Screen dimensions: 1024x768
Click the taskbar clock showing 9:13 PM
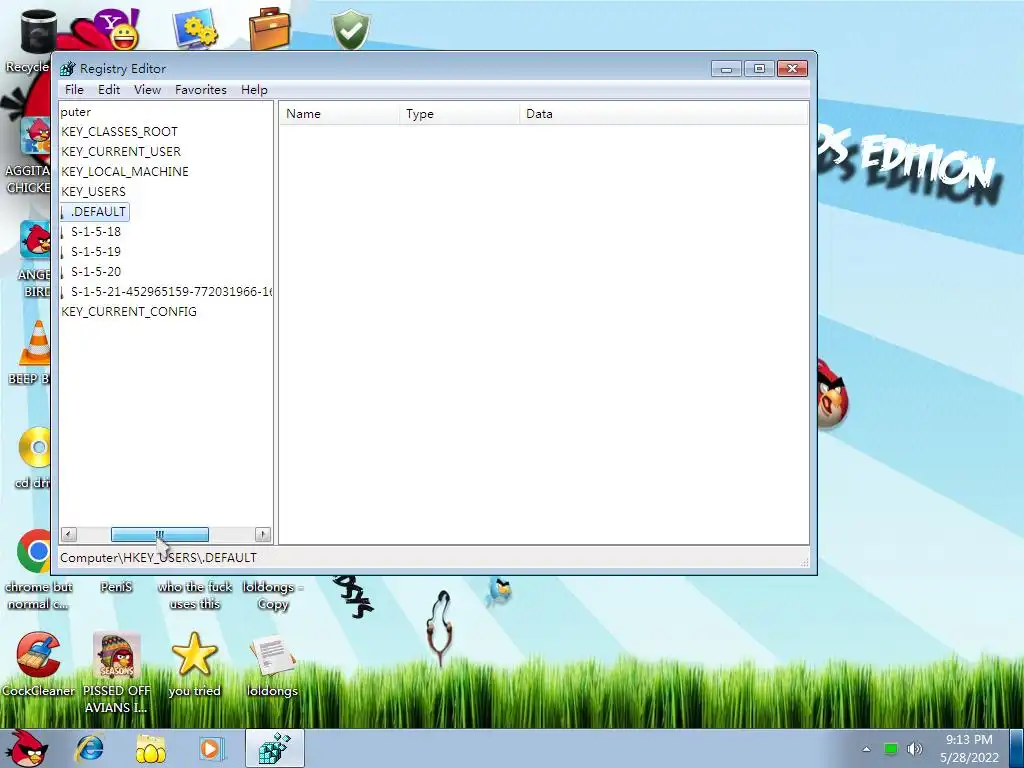[969, 748]
